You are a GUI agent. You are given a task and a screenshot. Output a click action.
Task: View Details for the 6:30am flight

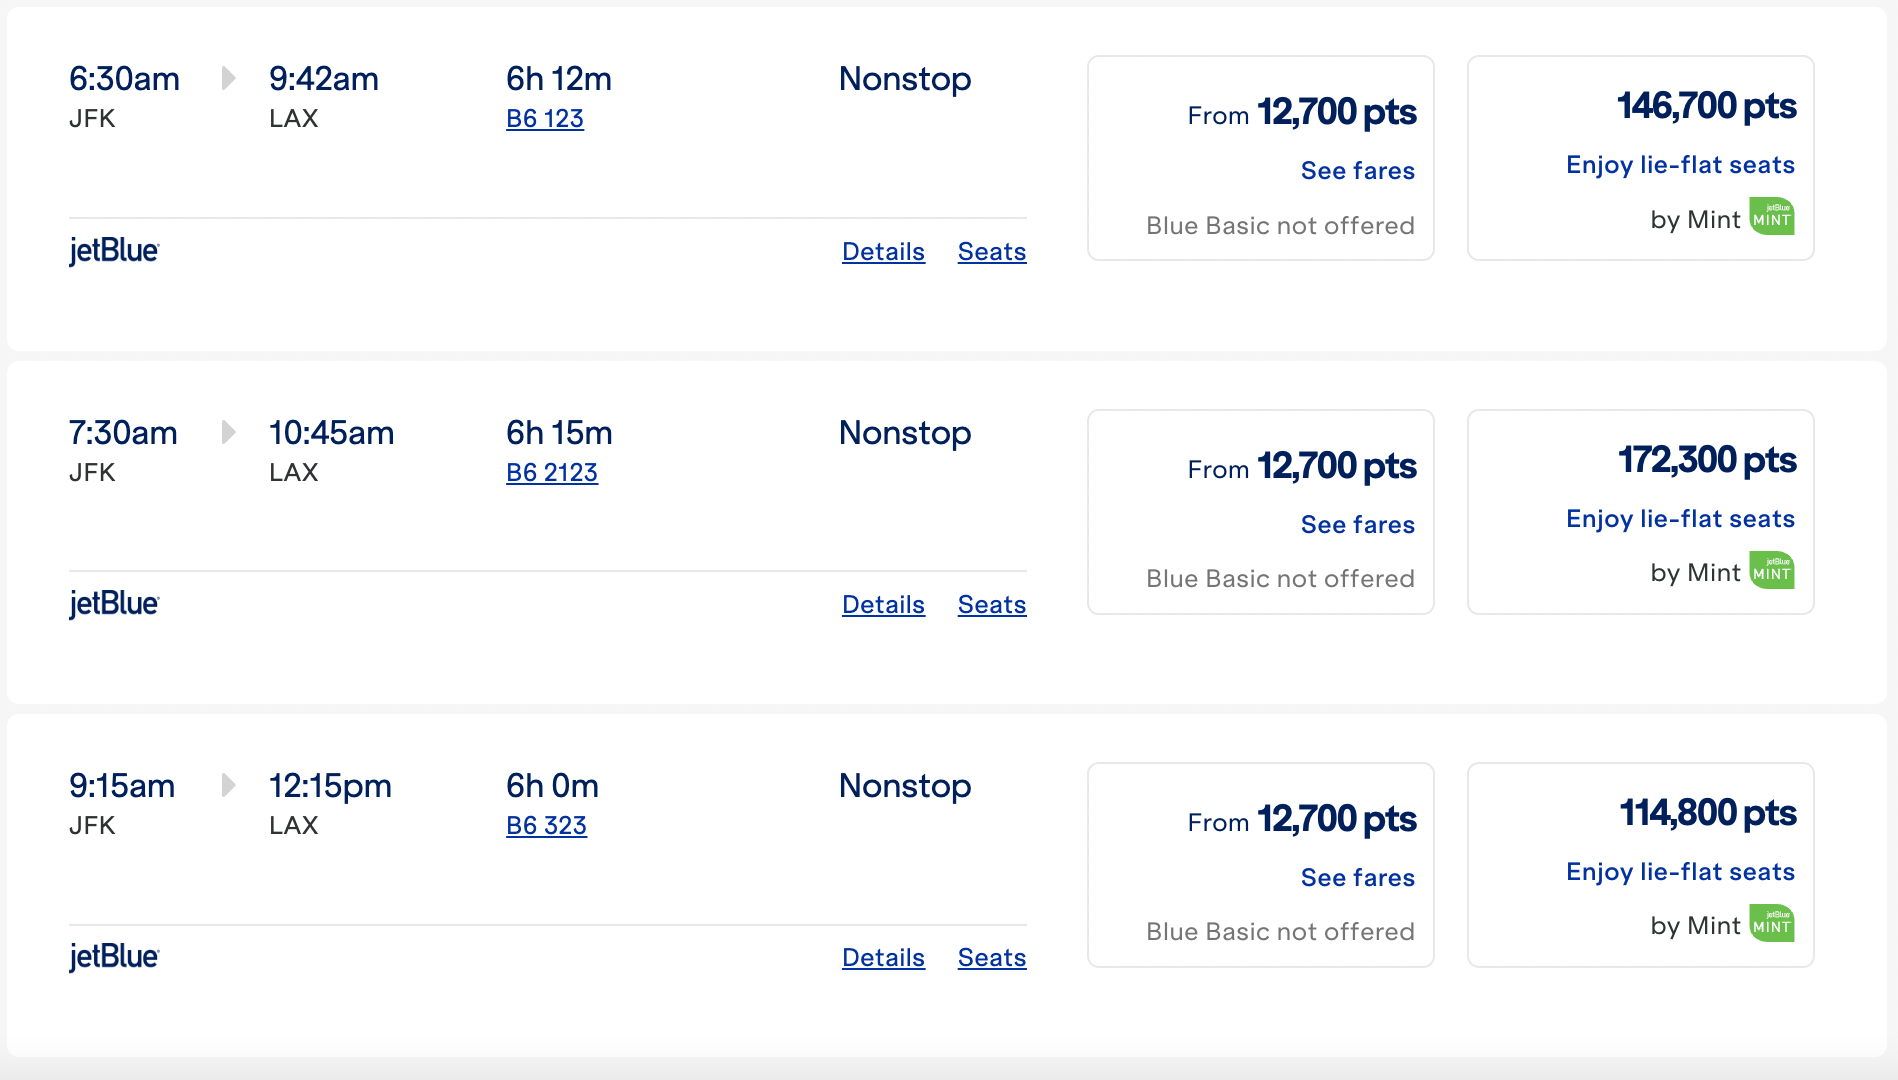tap(883, 252)
